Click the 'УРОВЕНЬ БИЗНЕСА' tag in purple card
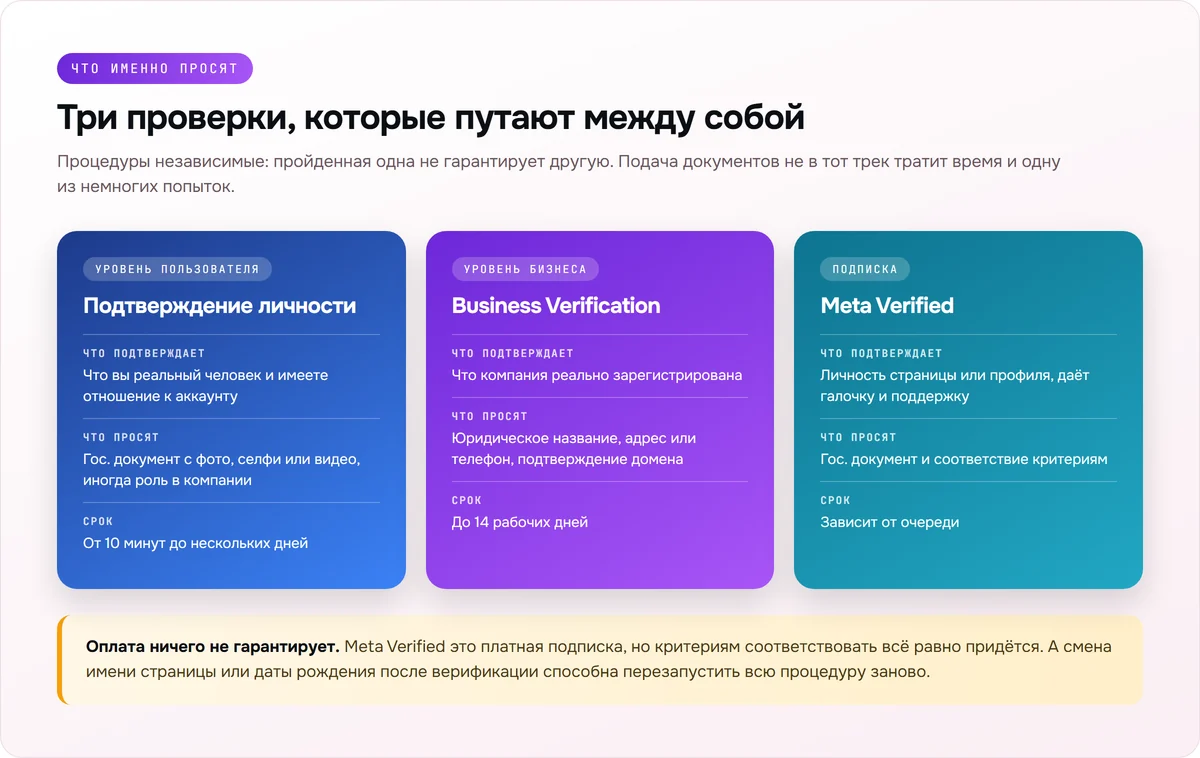The height and width of the screenshot is (758, 1200). [x=525, y=269]
